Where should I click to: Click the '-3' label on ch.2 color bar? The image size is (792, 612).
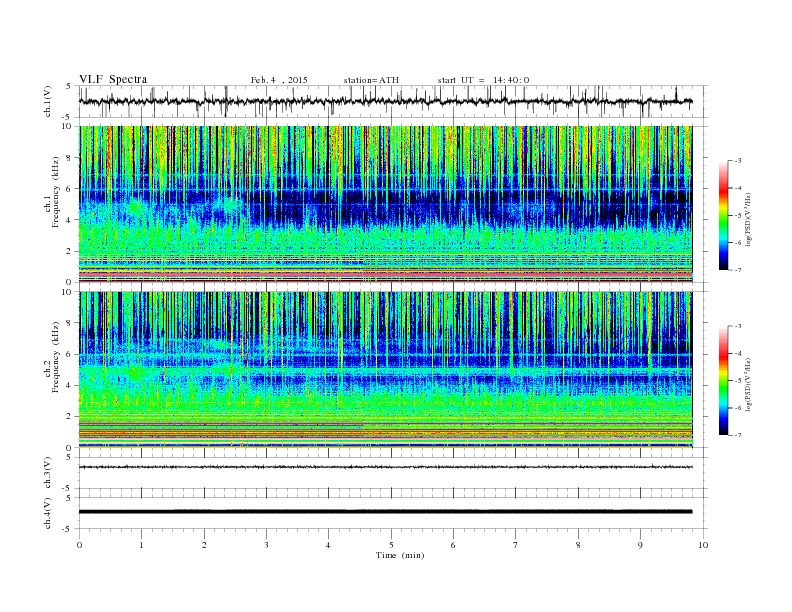(738, 326)
